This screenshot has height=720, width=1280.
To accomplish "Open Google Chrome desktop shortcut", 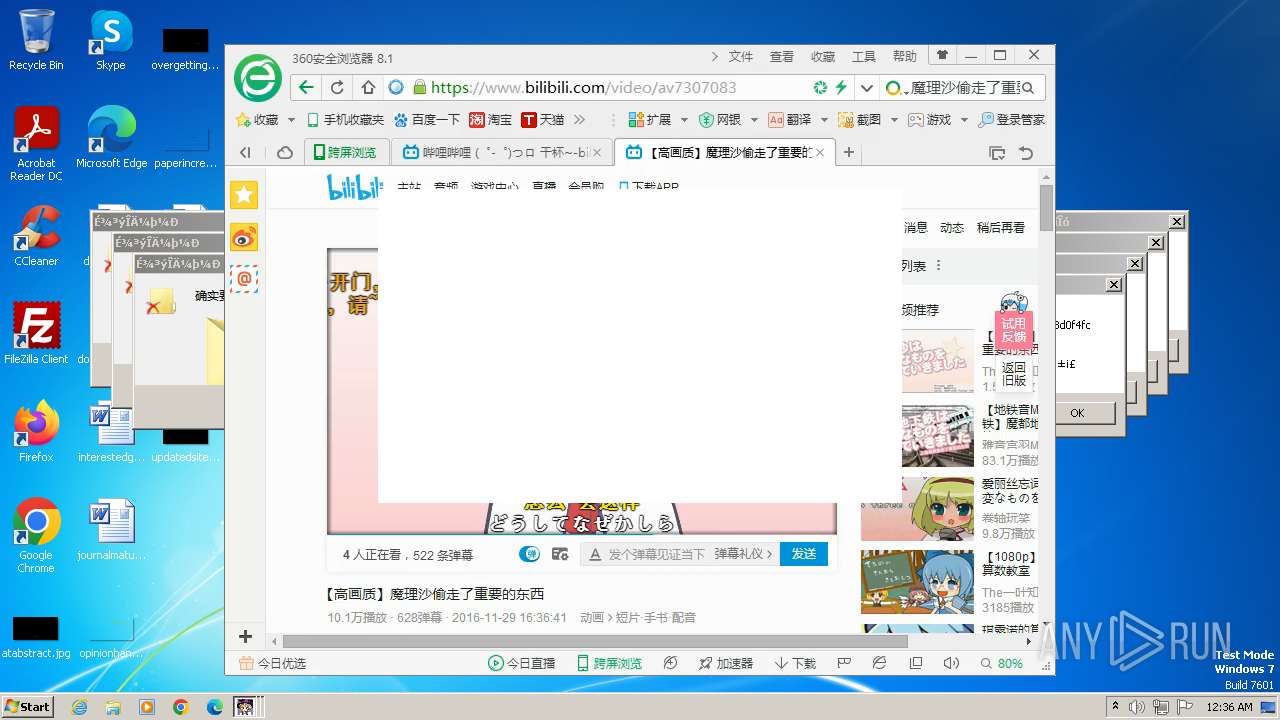I will 36,535.
